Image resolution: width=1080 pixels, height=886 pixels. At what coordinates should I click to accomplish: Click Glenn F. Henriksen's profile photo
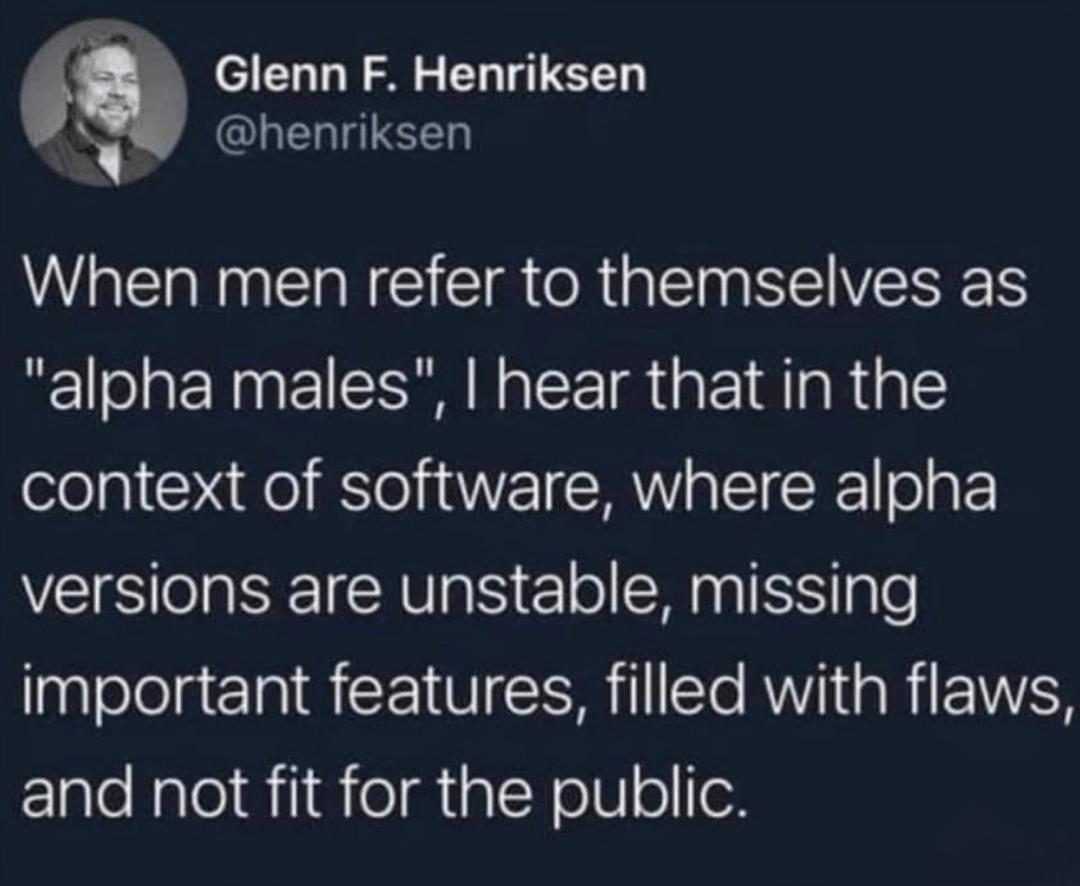coord(103,103)
